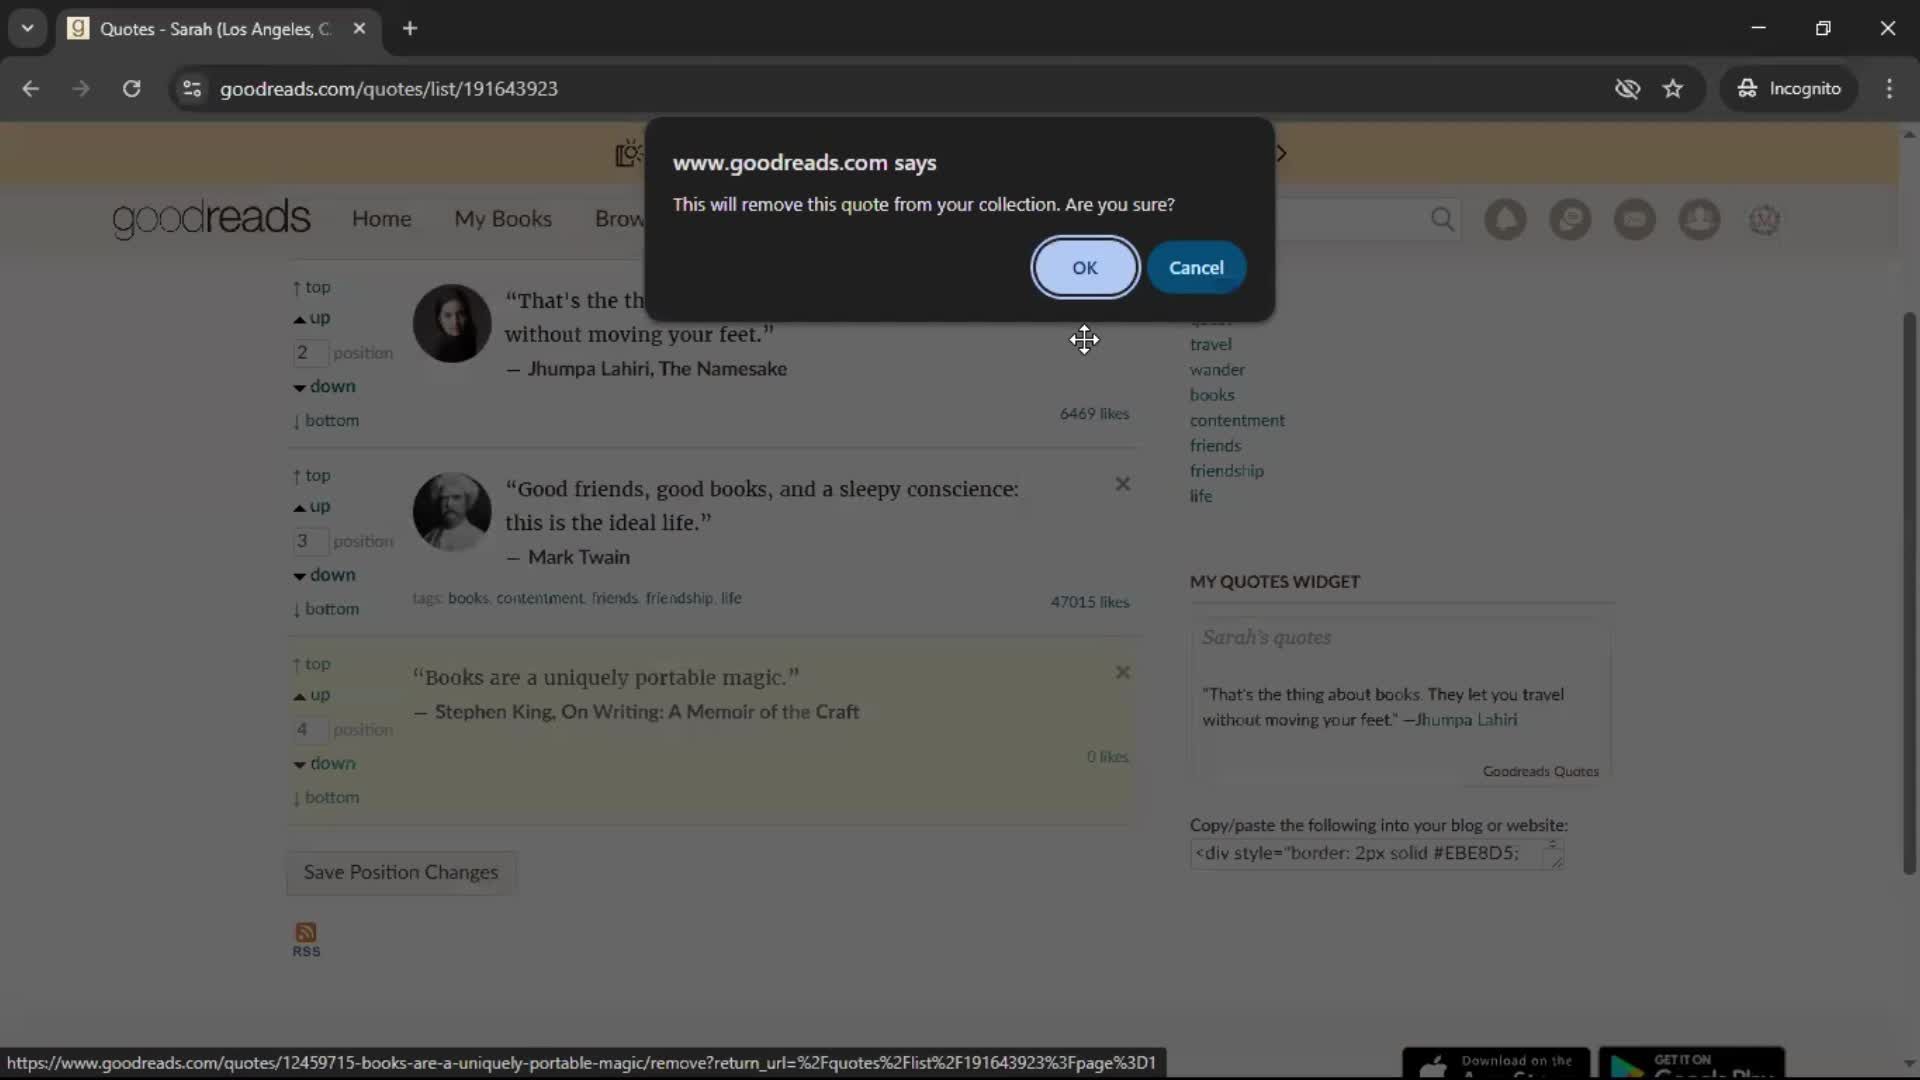Open Stephen King On Writing link
The height and width of the screenshot is (1080, 1920).
pyautogui.click(x=647, y=712)
